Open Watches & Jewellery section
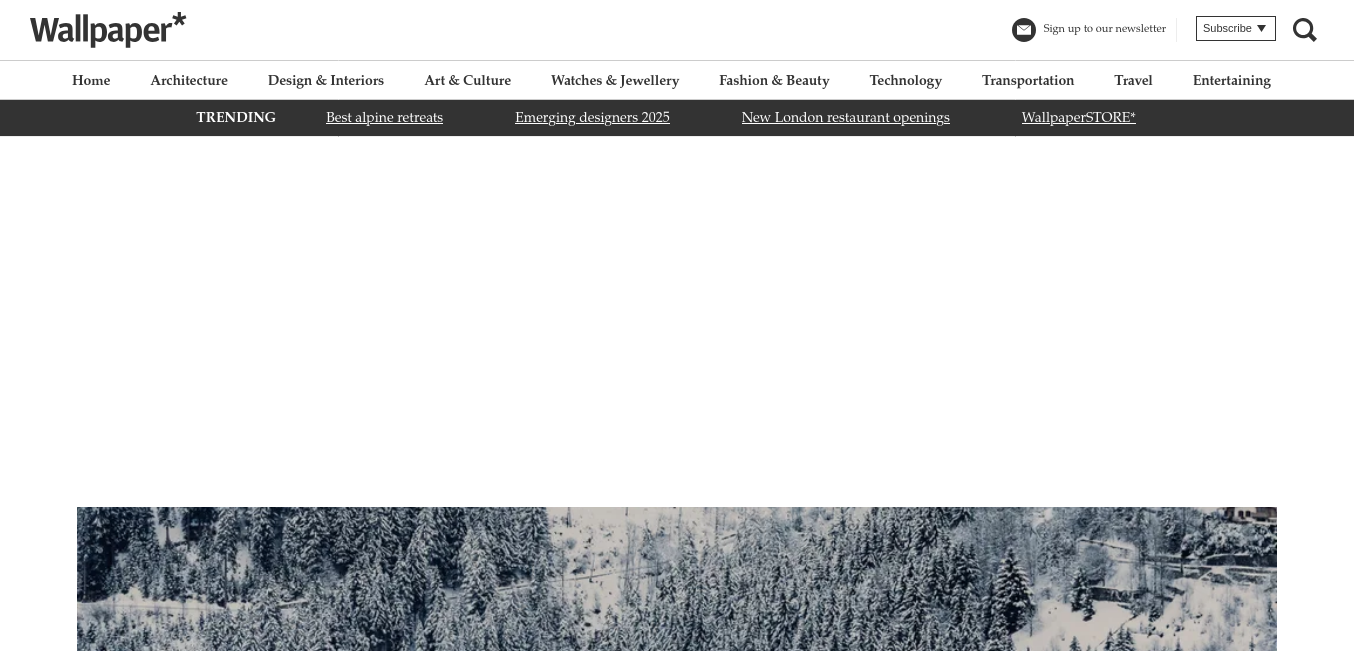The image size is (1366, 651). coord(615,80)
